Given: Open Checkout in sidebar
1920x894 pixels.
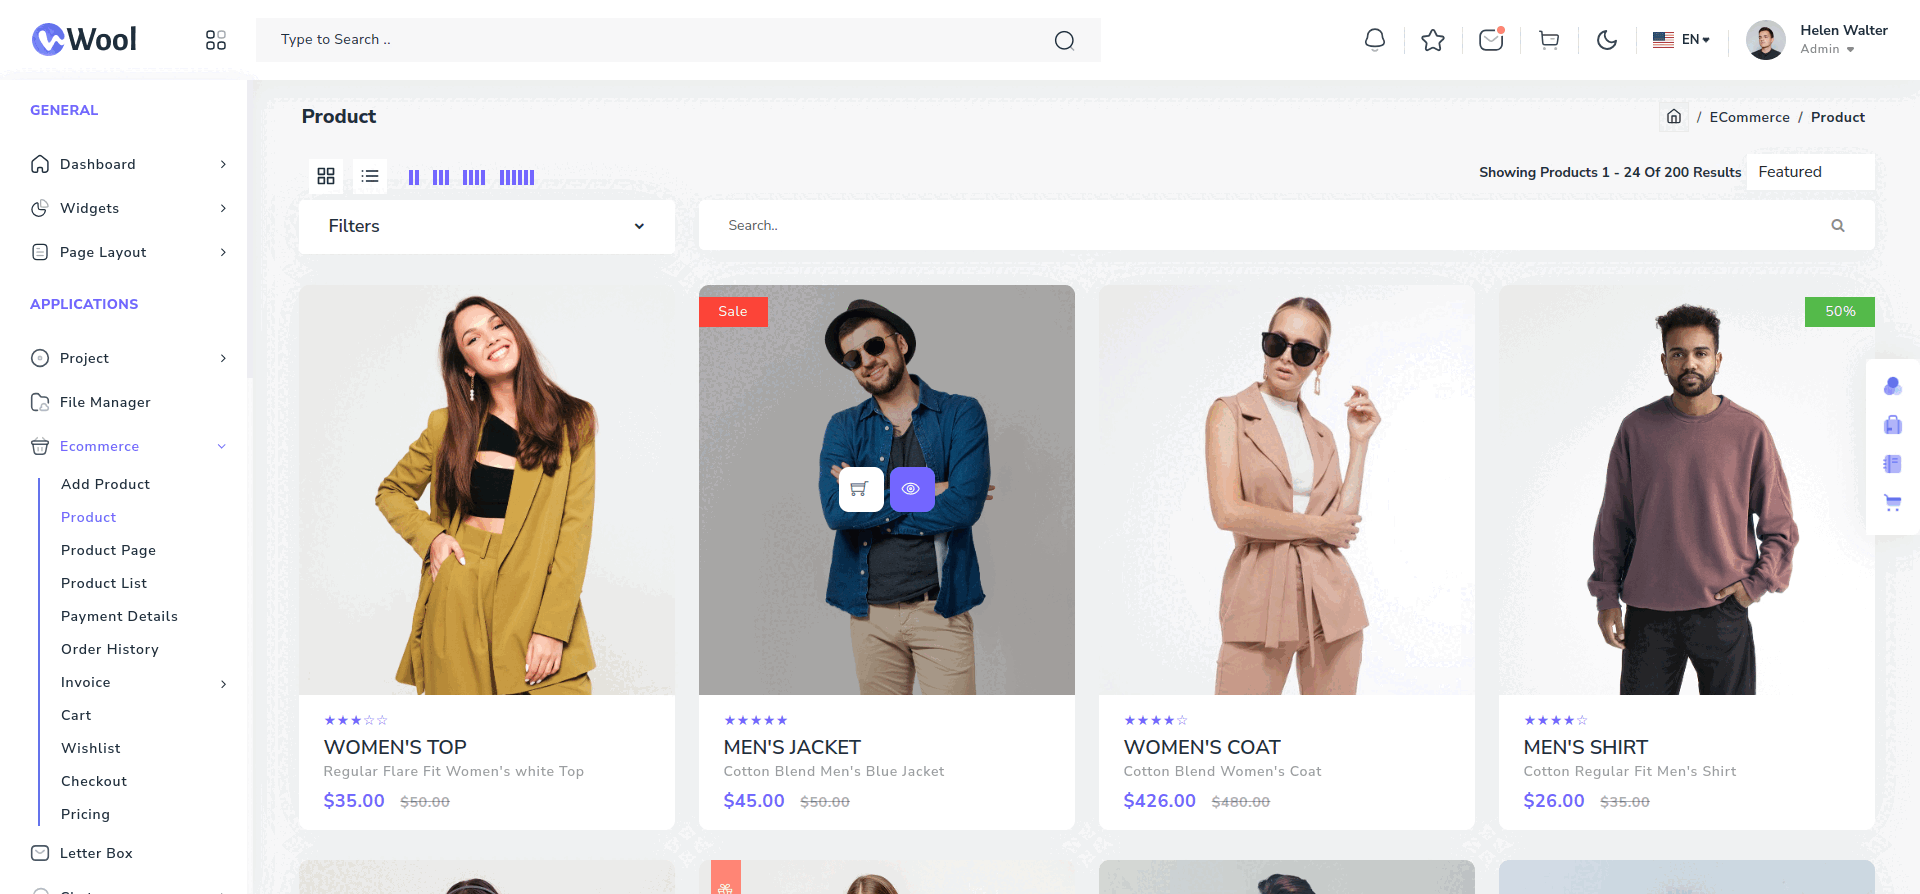Looking at the screenshot, I should click(94, 781).
